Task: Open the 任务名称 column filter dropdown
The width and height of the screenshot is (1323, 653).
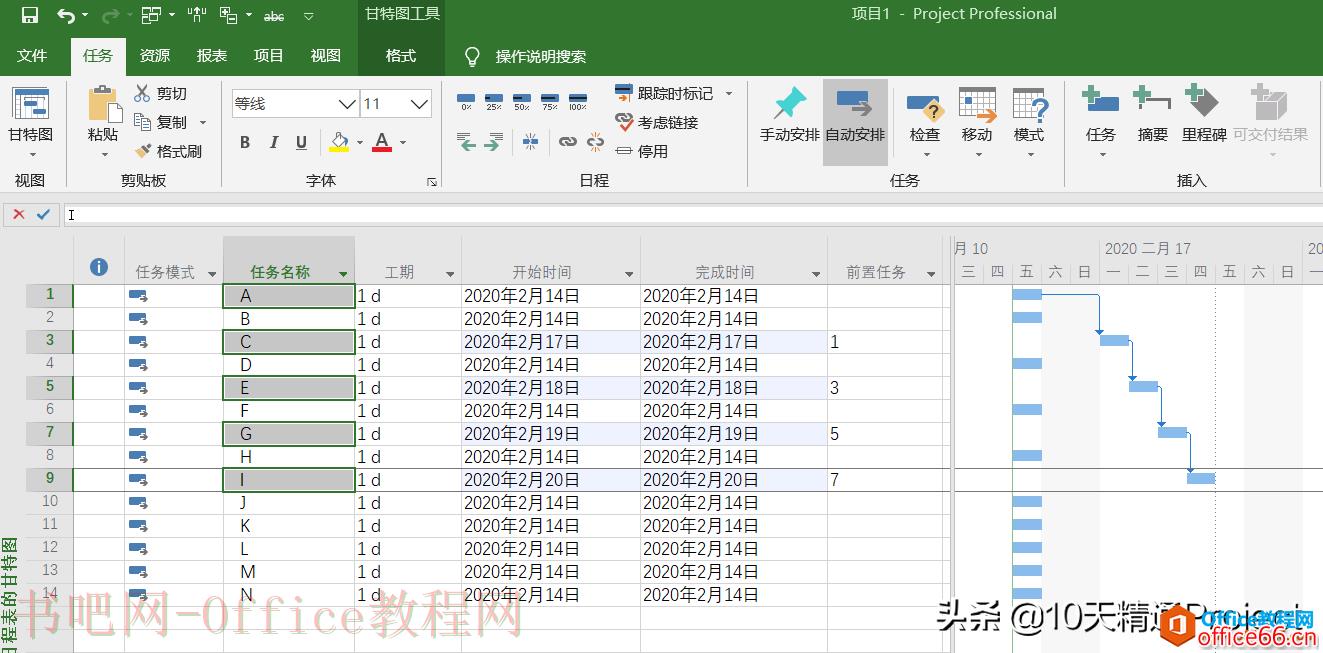Action: click(x=343, y=273)
